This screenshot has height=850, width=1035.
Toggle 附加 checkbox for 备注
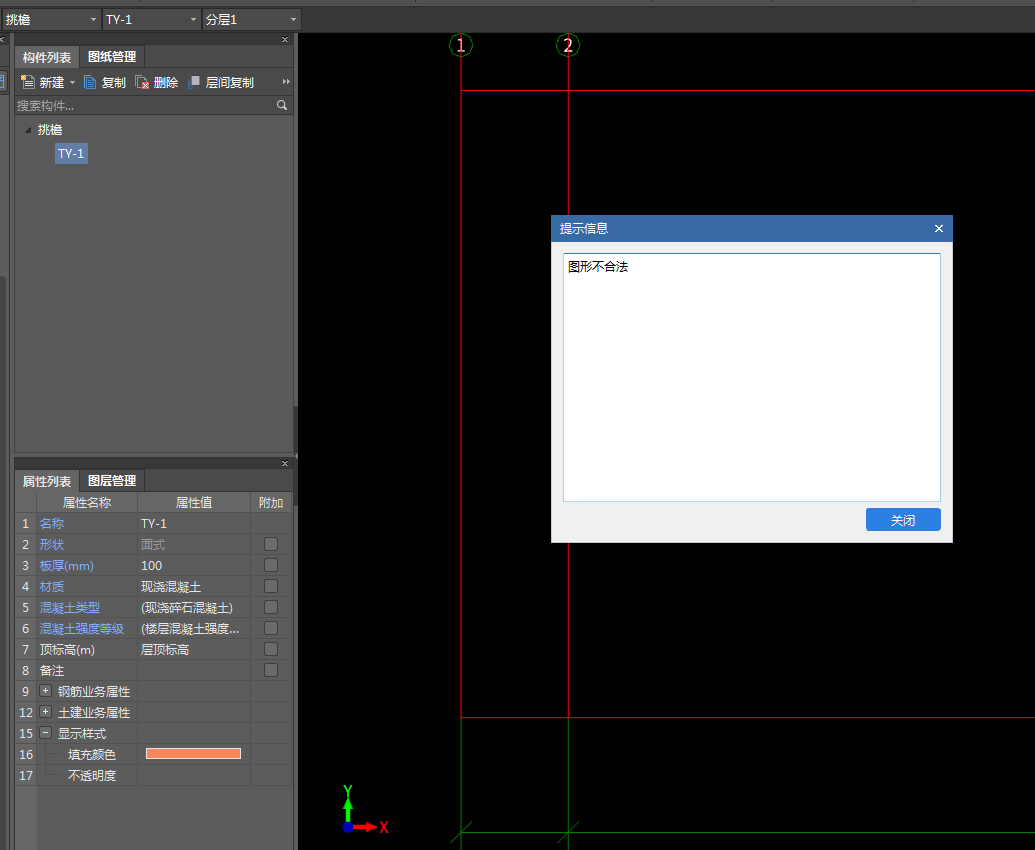coord(271,670)
